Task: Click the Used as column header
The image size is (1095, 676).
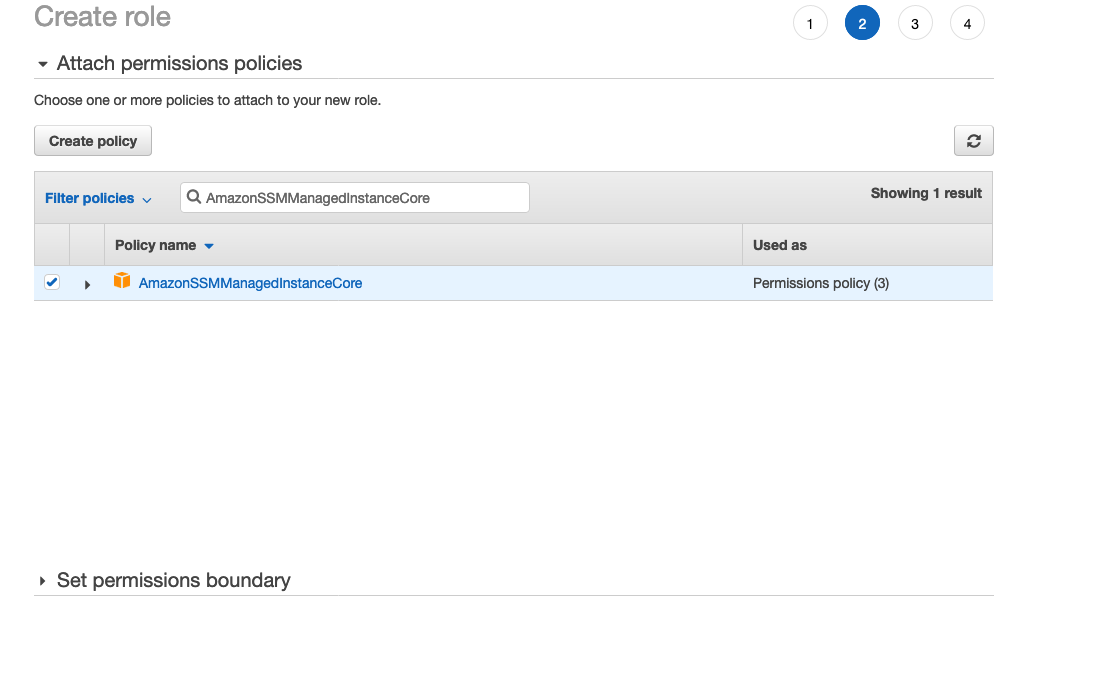Action: pos(779,245)
